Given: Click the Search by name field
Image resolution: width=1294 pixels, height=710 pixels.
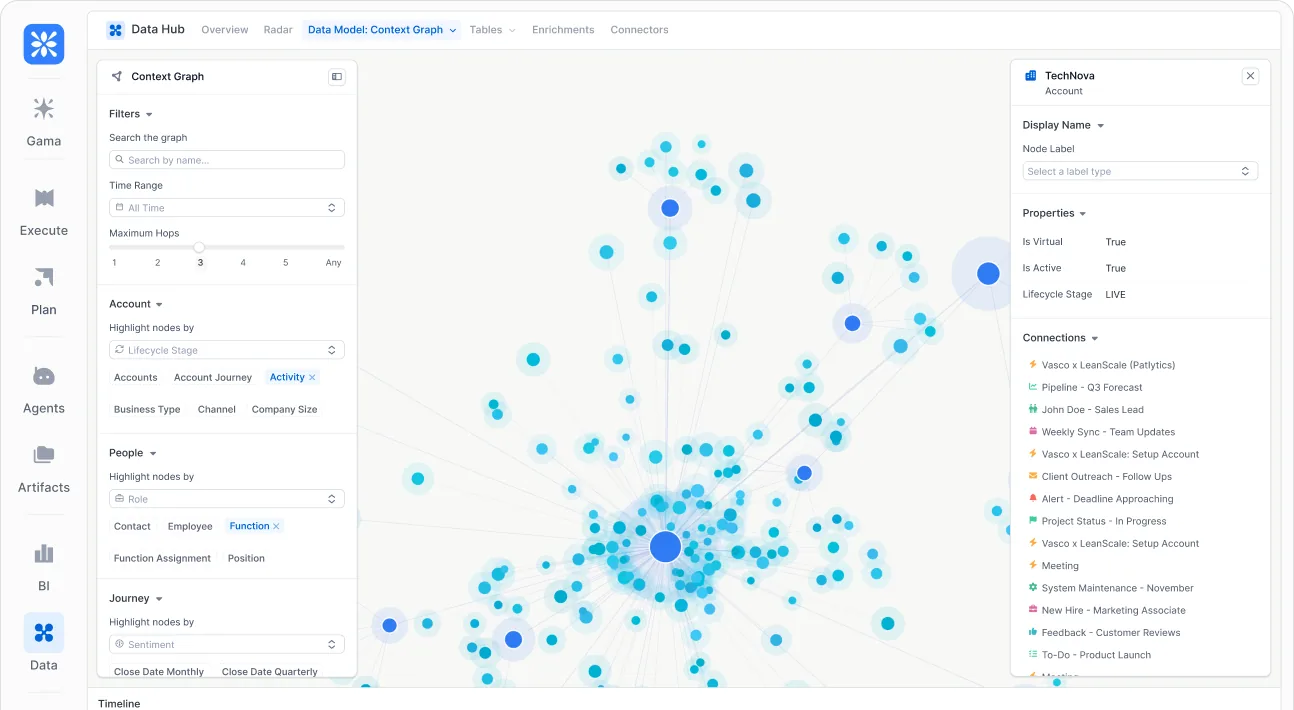Looking at the screenshot, I should pos(227,160).
